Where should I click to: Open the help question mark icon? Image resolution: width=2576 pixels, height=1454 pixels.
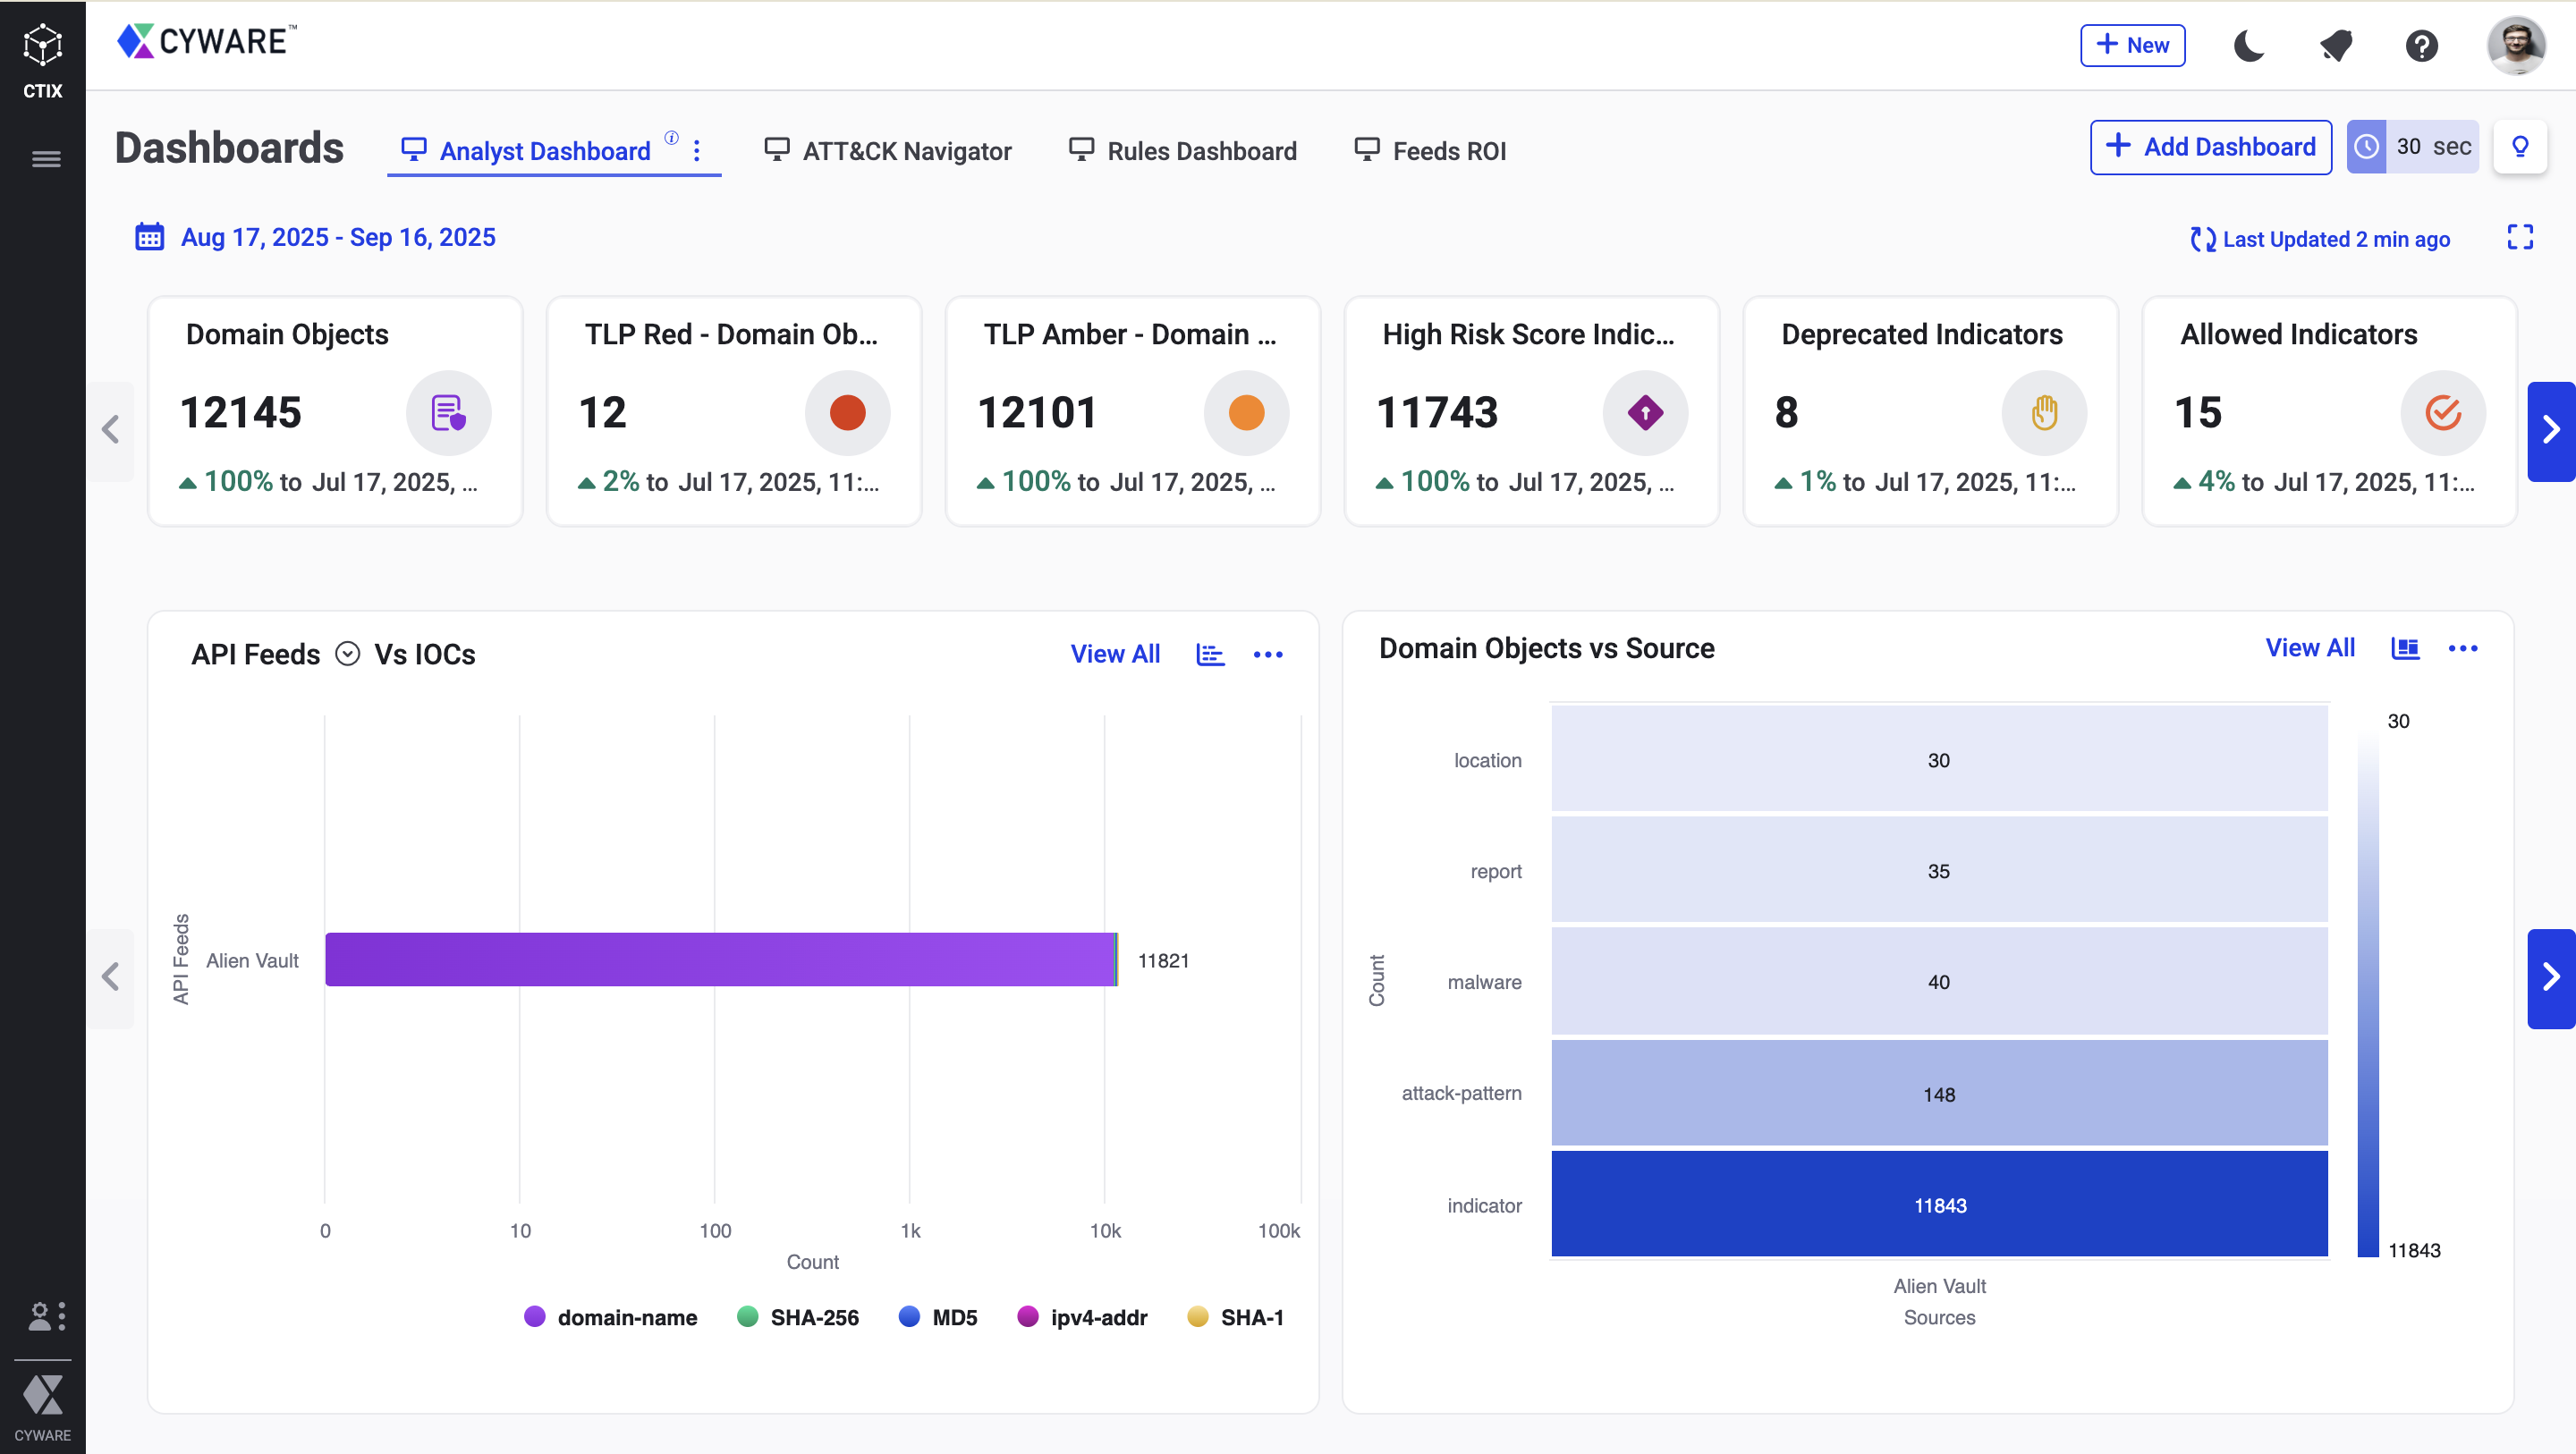(2421, 46)
